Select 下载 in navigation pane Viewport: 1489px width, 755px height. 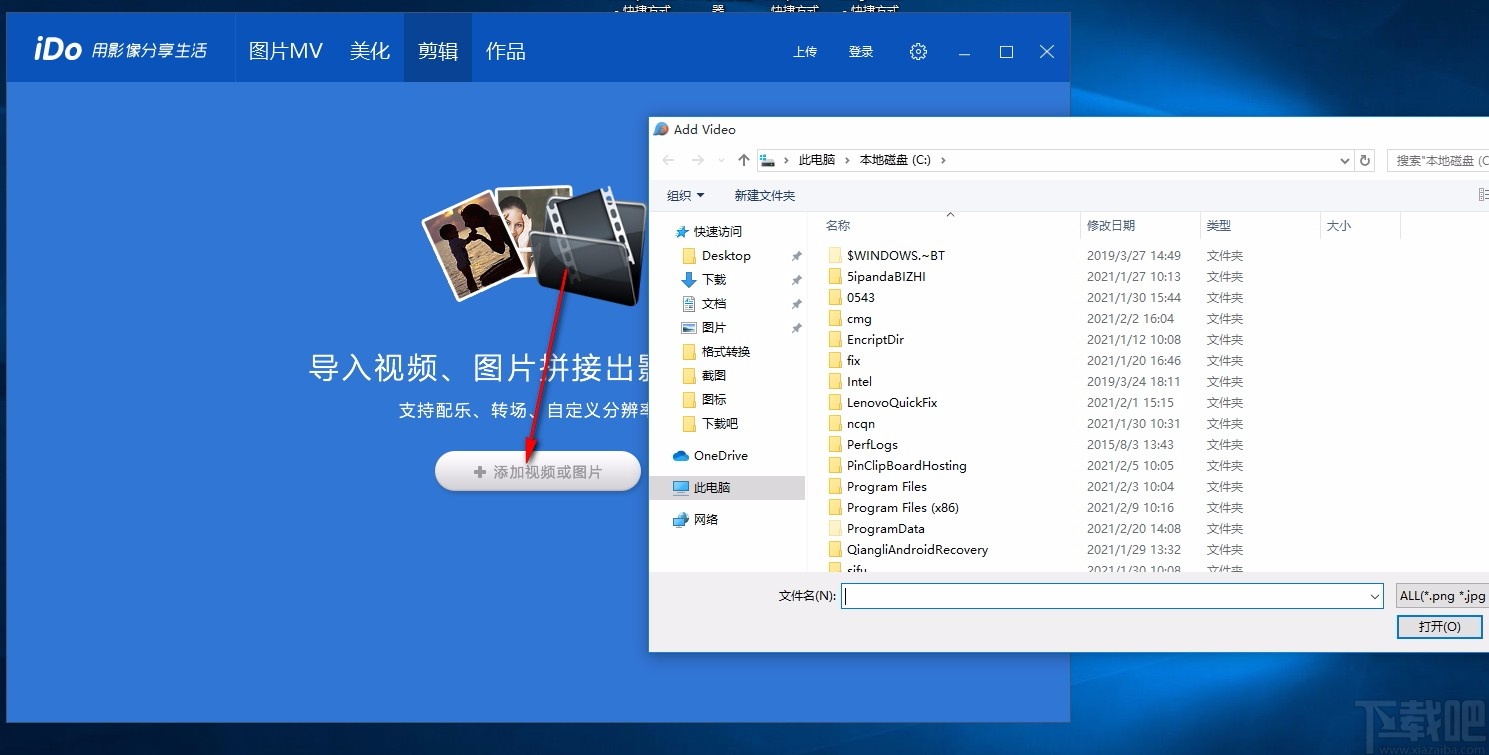[704, 279]
